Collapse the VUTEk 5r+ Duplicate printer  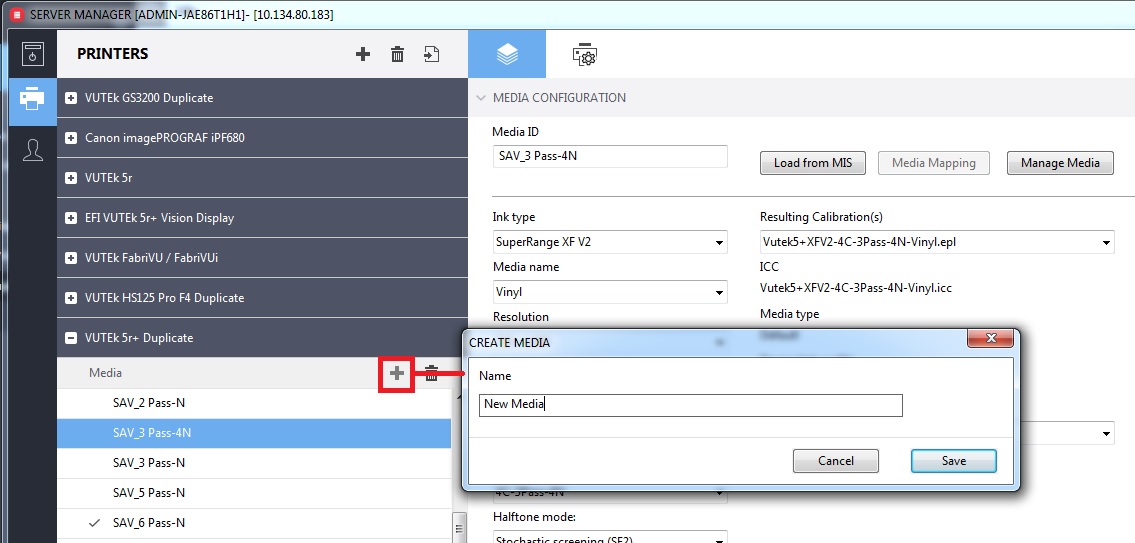pyautogui.click(x=71, y=338)
